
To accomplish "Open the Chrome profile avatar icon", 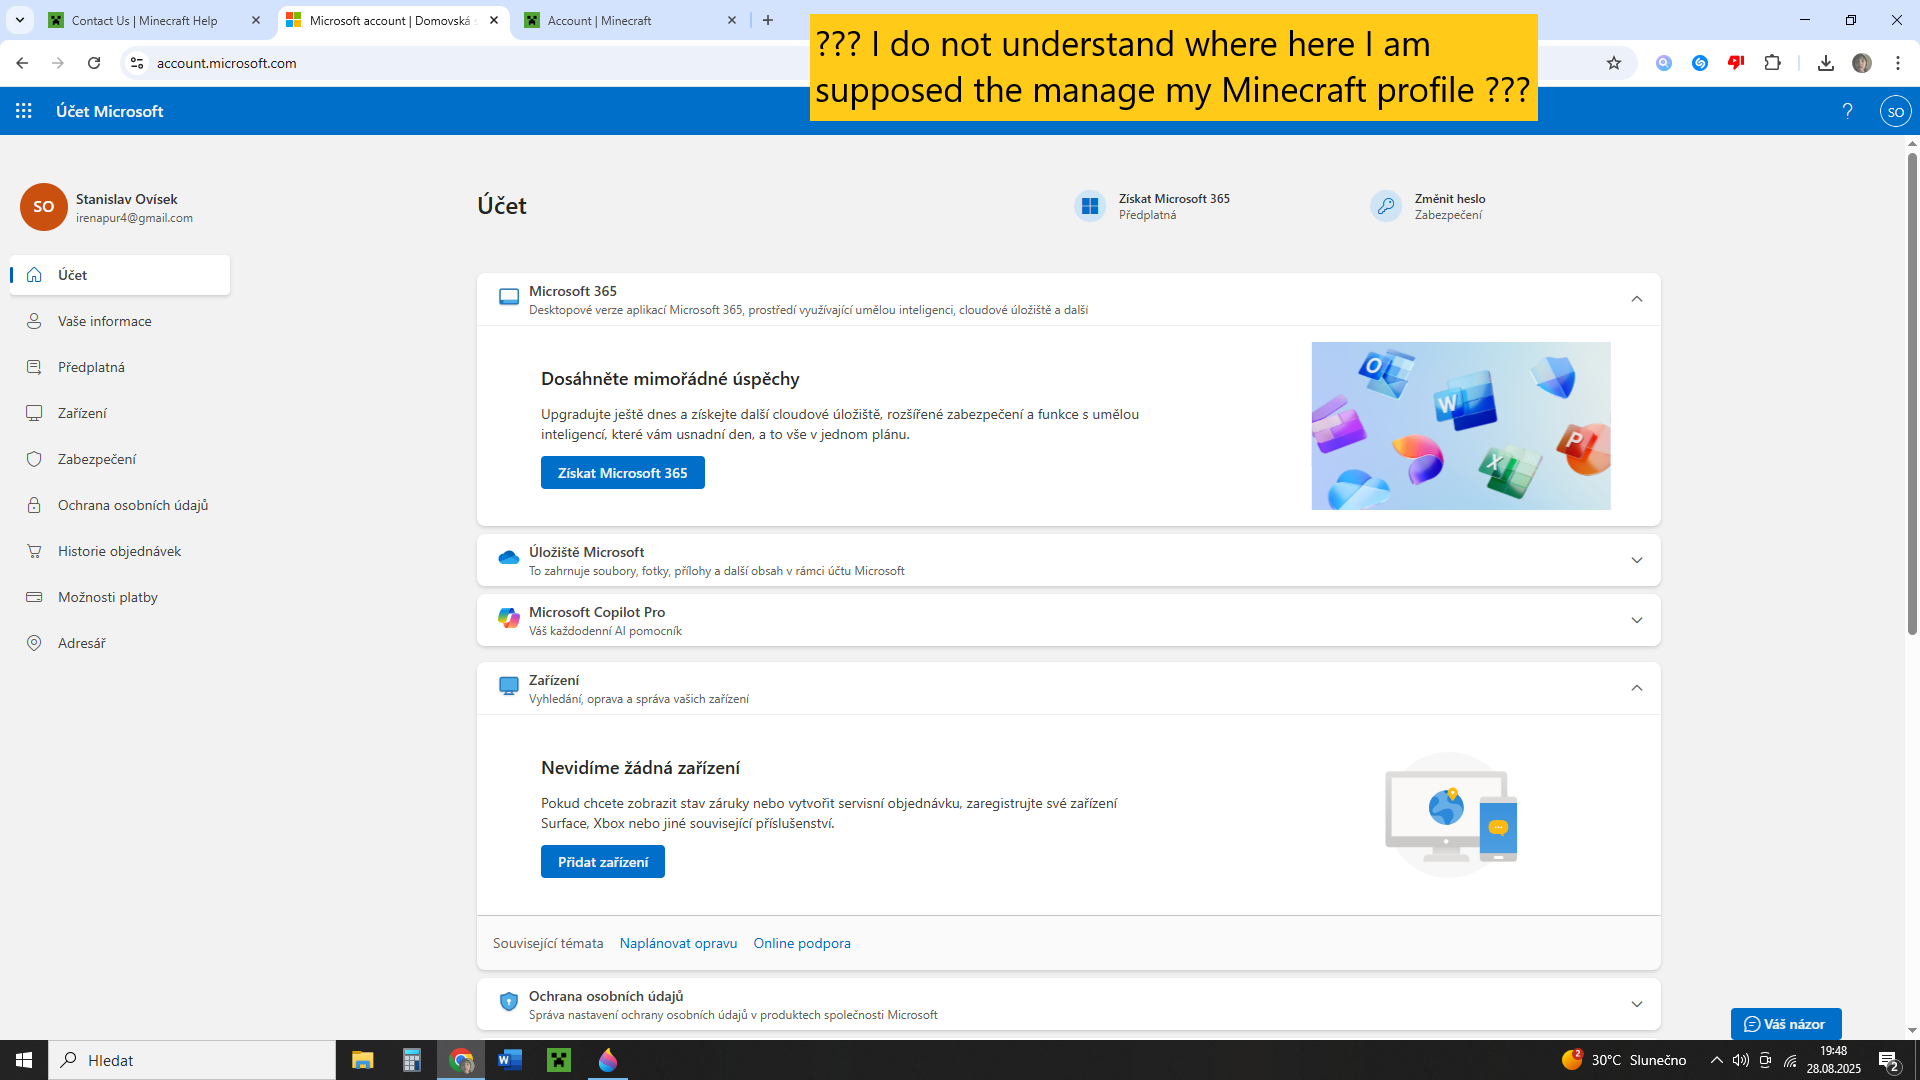I will [1861, 63].
